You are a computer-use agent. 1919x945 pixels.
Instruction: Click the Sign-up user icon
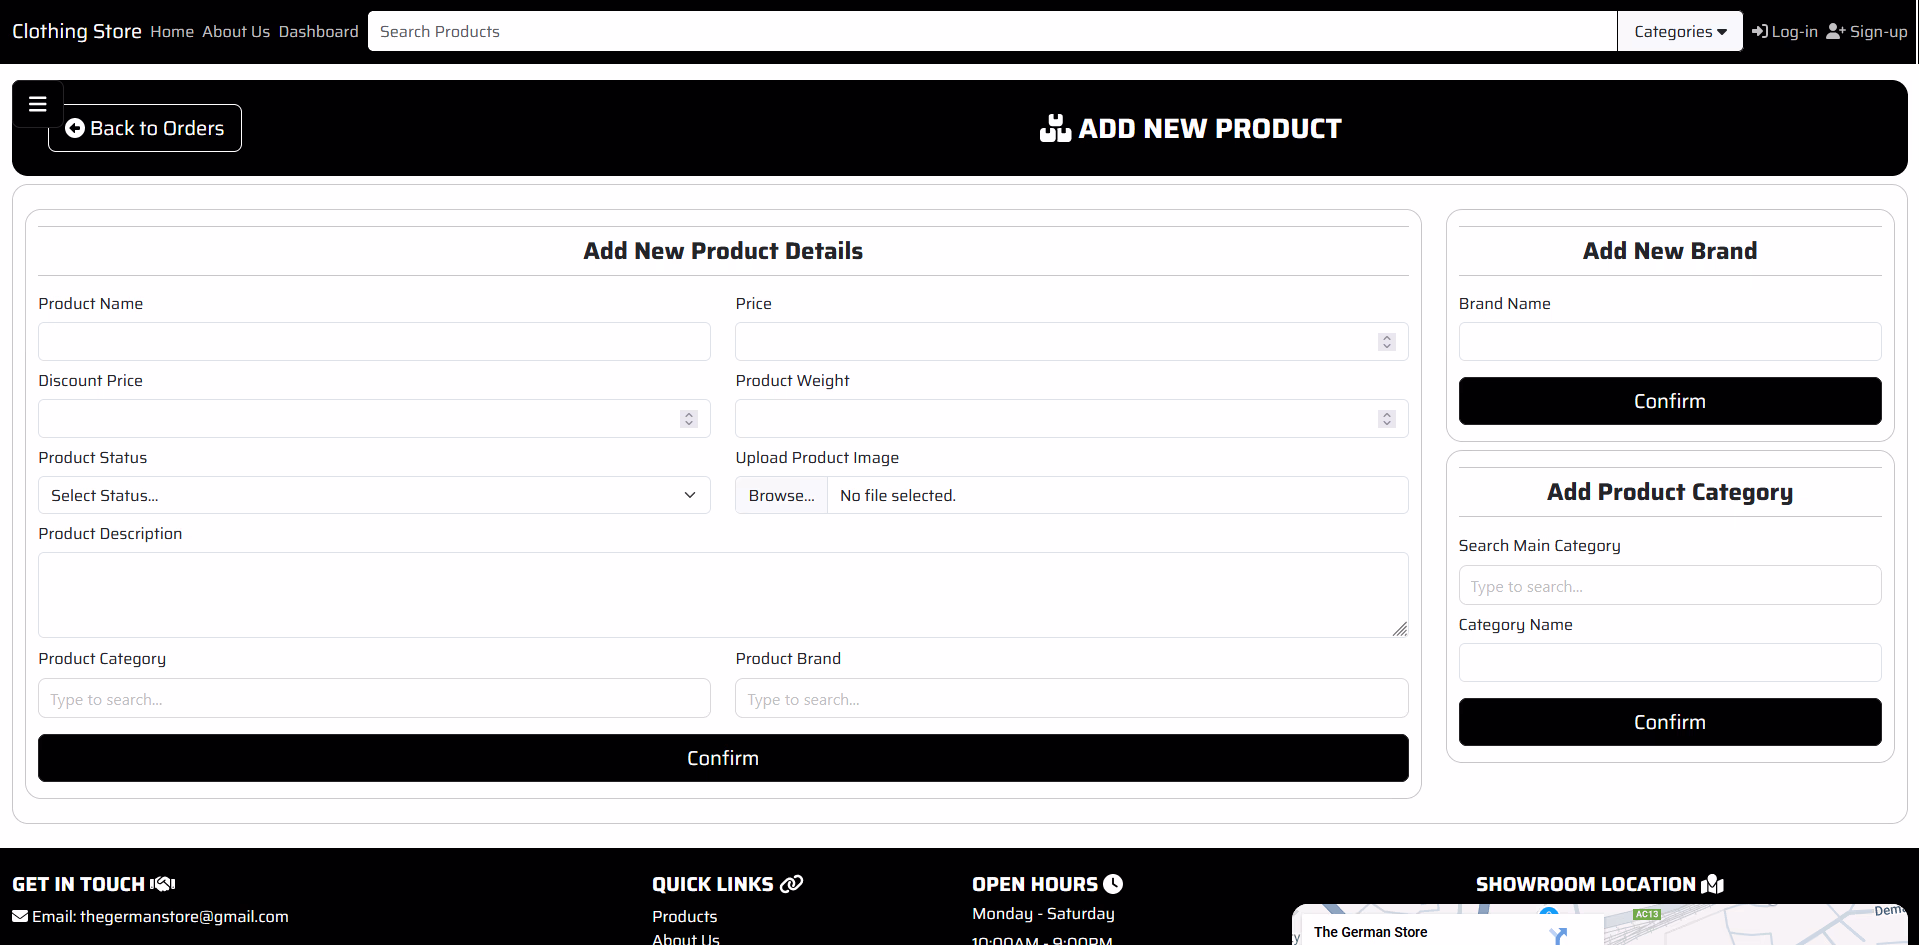(x=1835, y=31)
